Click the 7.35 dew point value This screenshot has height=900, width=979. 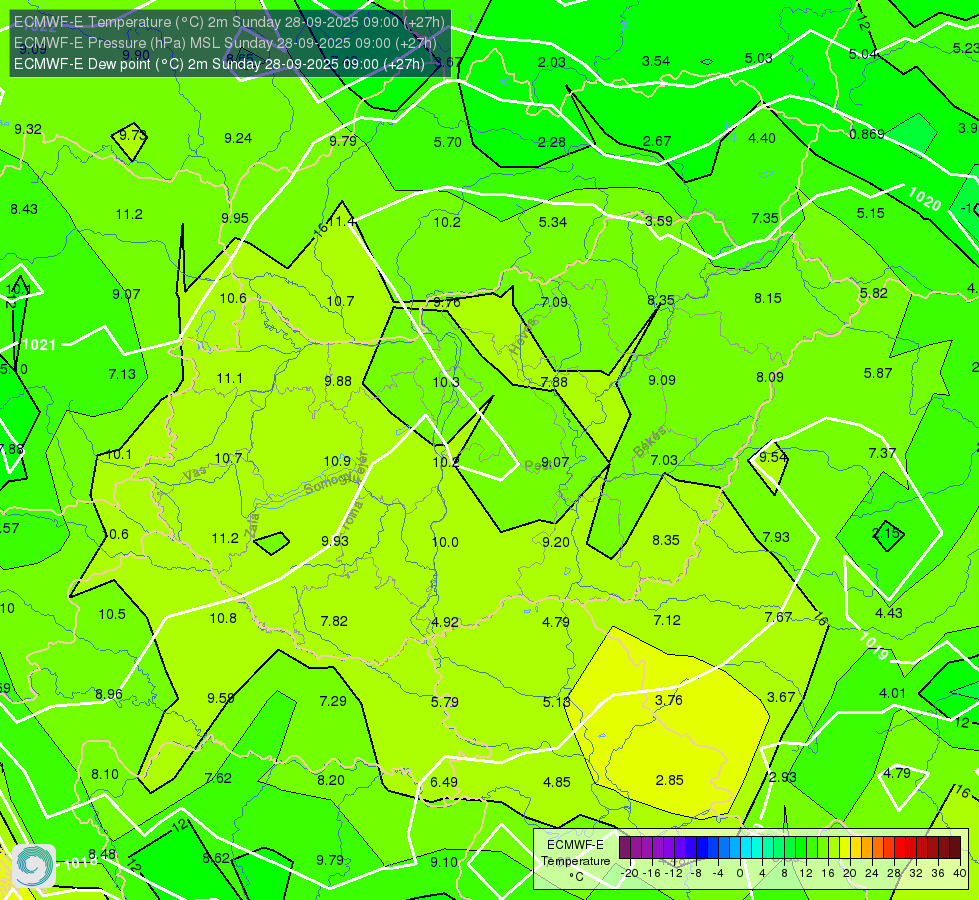tap(765, 219)
